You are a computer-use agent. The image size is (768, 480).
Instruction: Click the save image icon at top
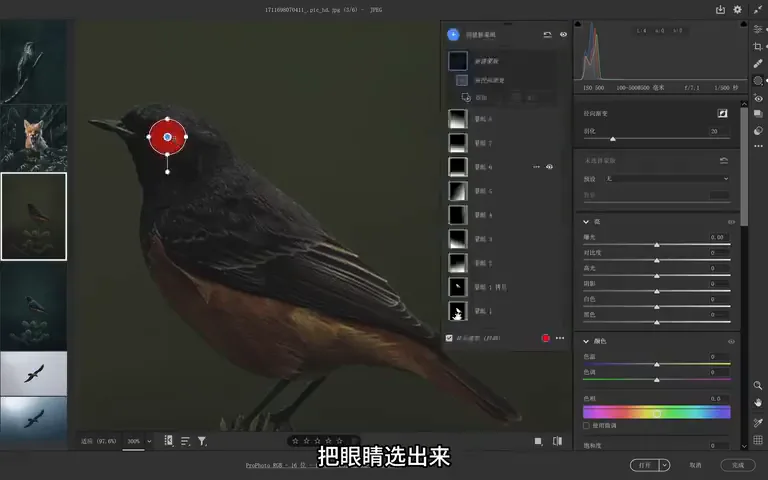pyautogui.click(x=720, y=9)
